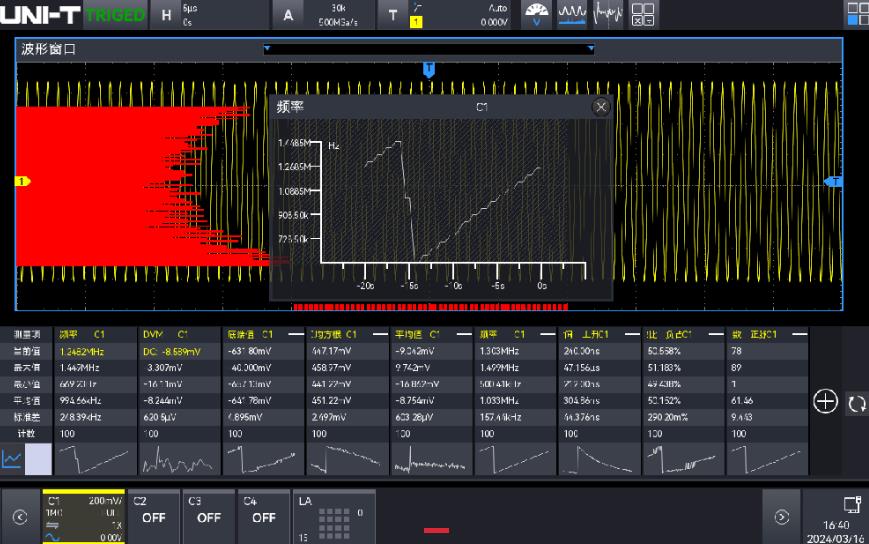Close the 频率 trend popup window
Viewport: 869px width, 544px height.
pyautogui.click(x=601, y=107)
